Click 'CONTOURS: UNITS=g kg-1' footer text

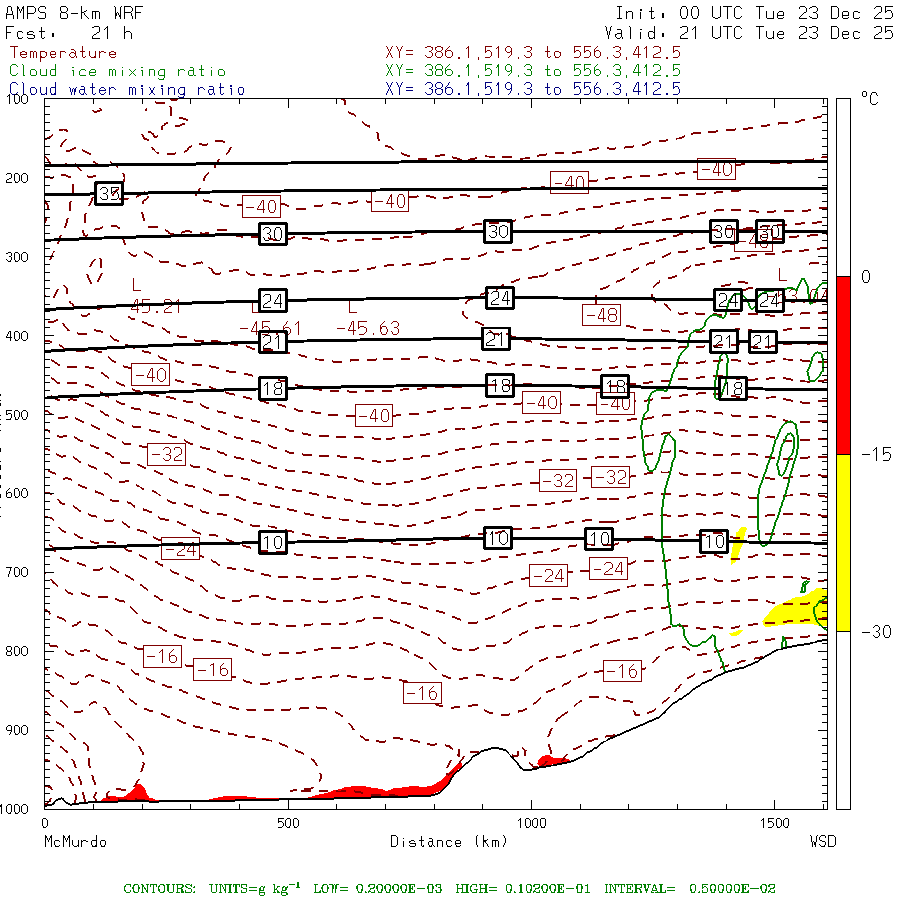point(212,889)
